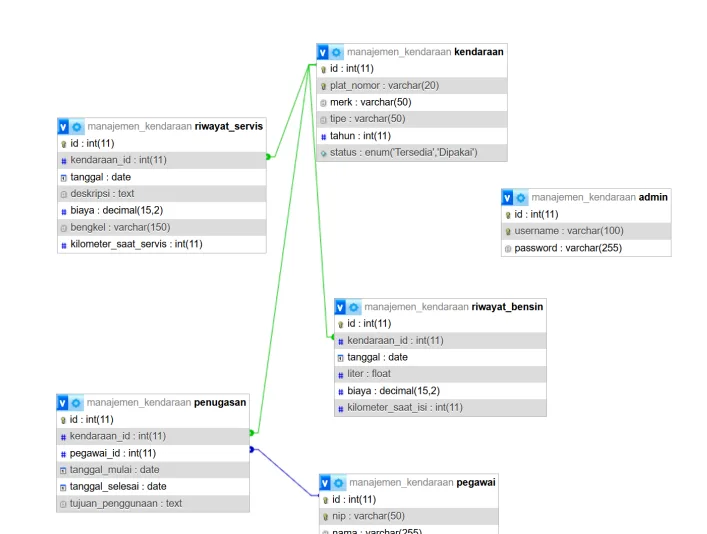
Task: Click status enum('Tersedia','Dipakai') row
Action: point(412,153)
